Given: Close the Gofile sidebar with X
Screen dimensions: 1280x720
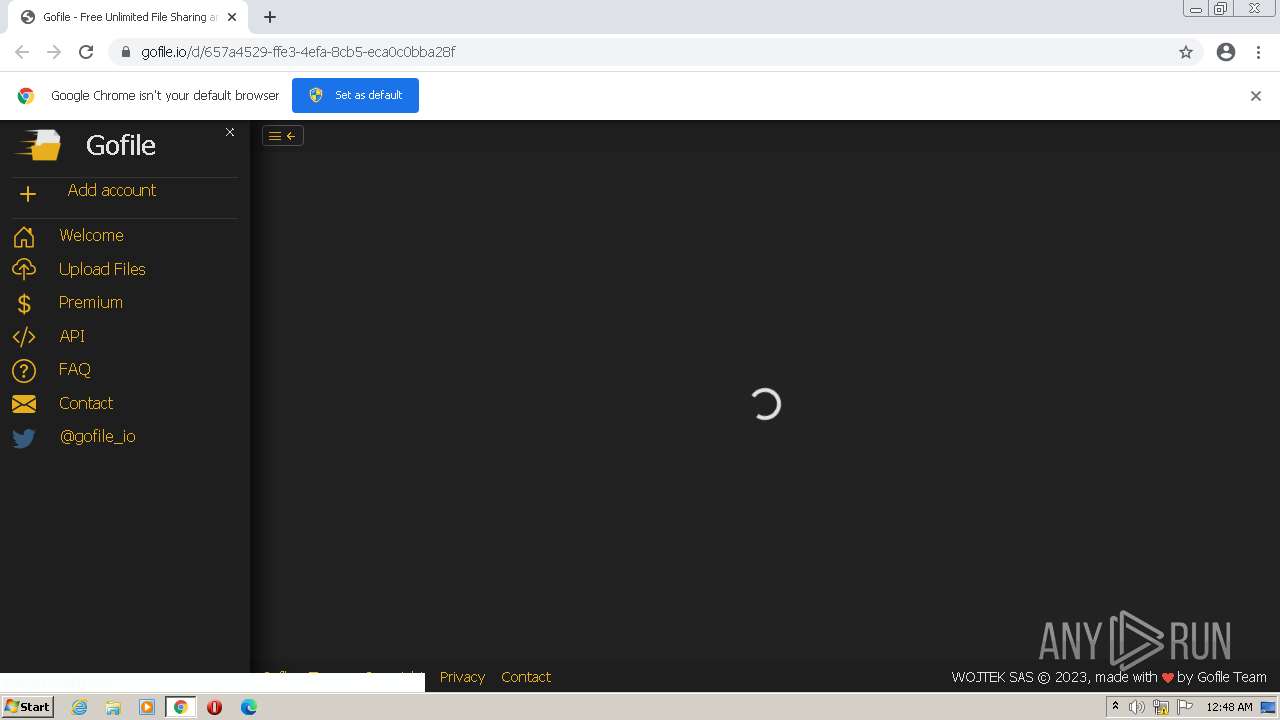Looking at the screenshot, I should coord(230,132).
